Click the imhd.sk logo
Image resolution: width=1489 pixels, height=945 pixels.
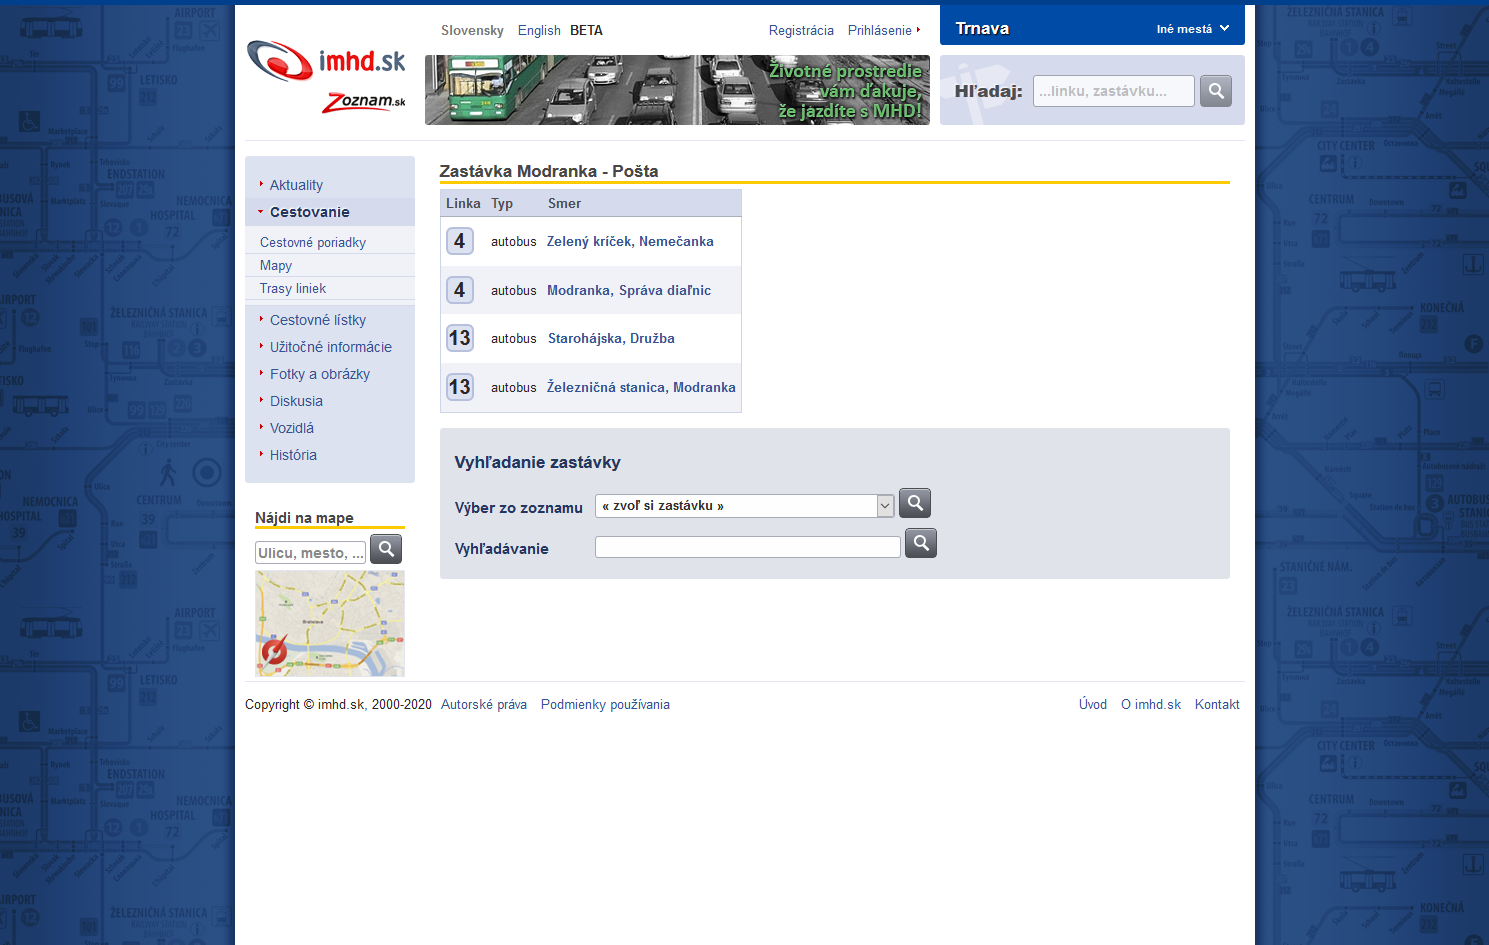point(326,62)
